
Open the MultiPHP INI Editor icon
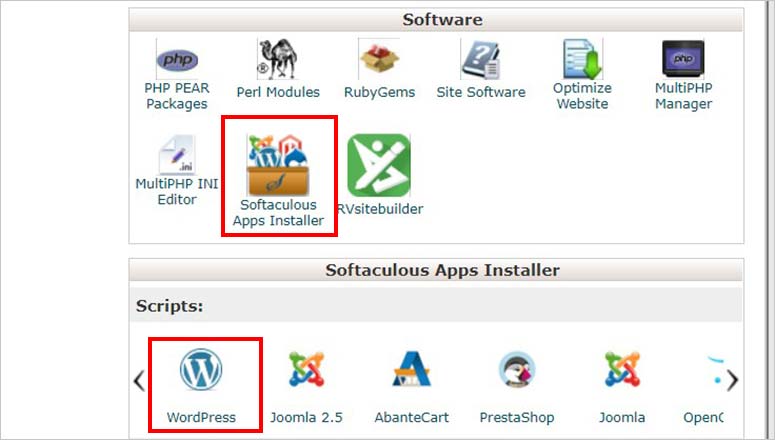pyautogui.click(x=177, y=154)
